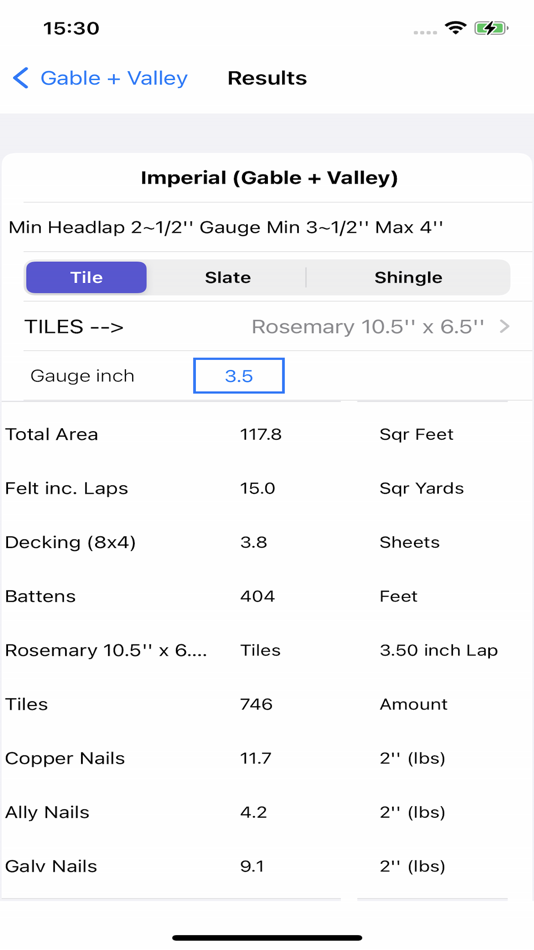The height and width of the screenshot is (950, 534).
Task: Tap the Galv Nails row
Action: [267, 866]
